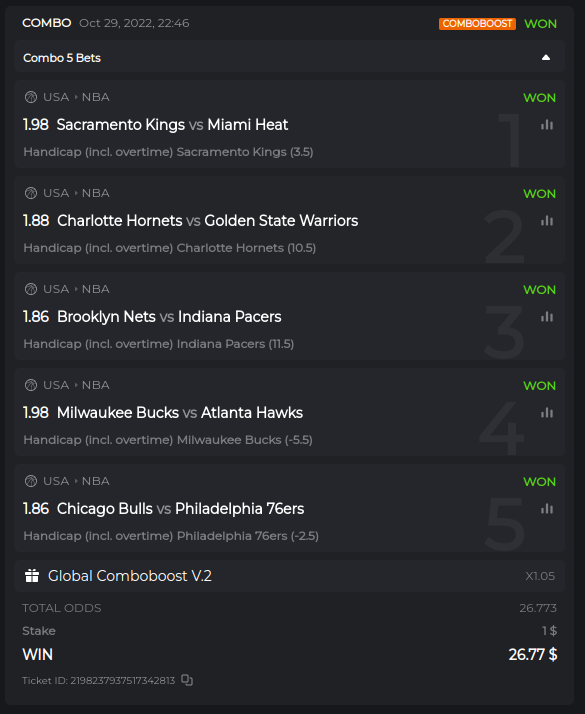Click the Combo 5 Bets header

[290, 57]
